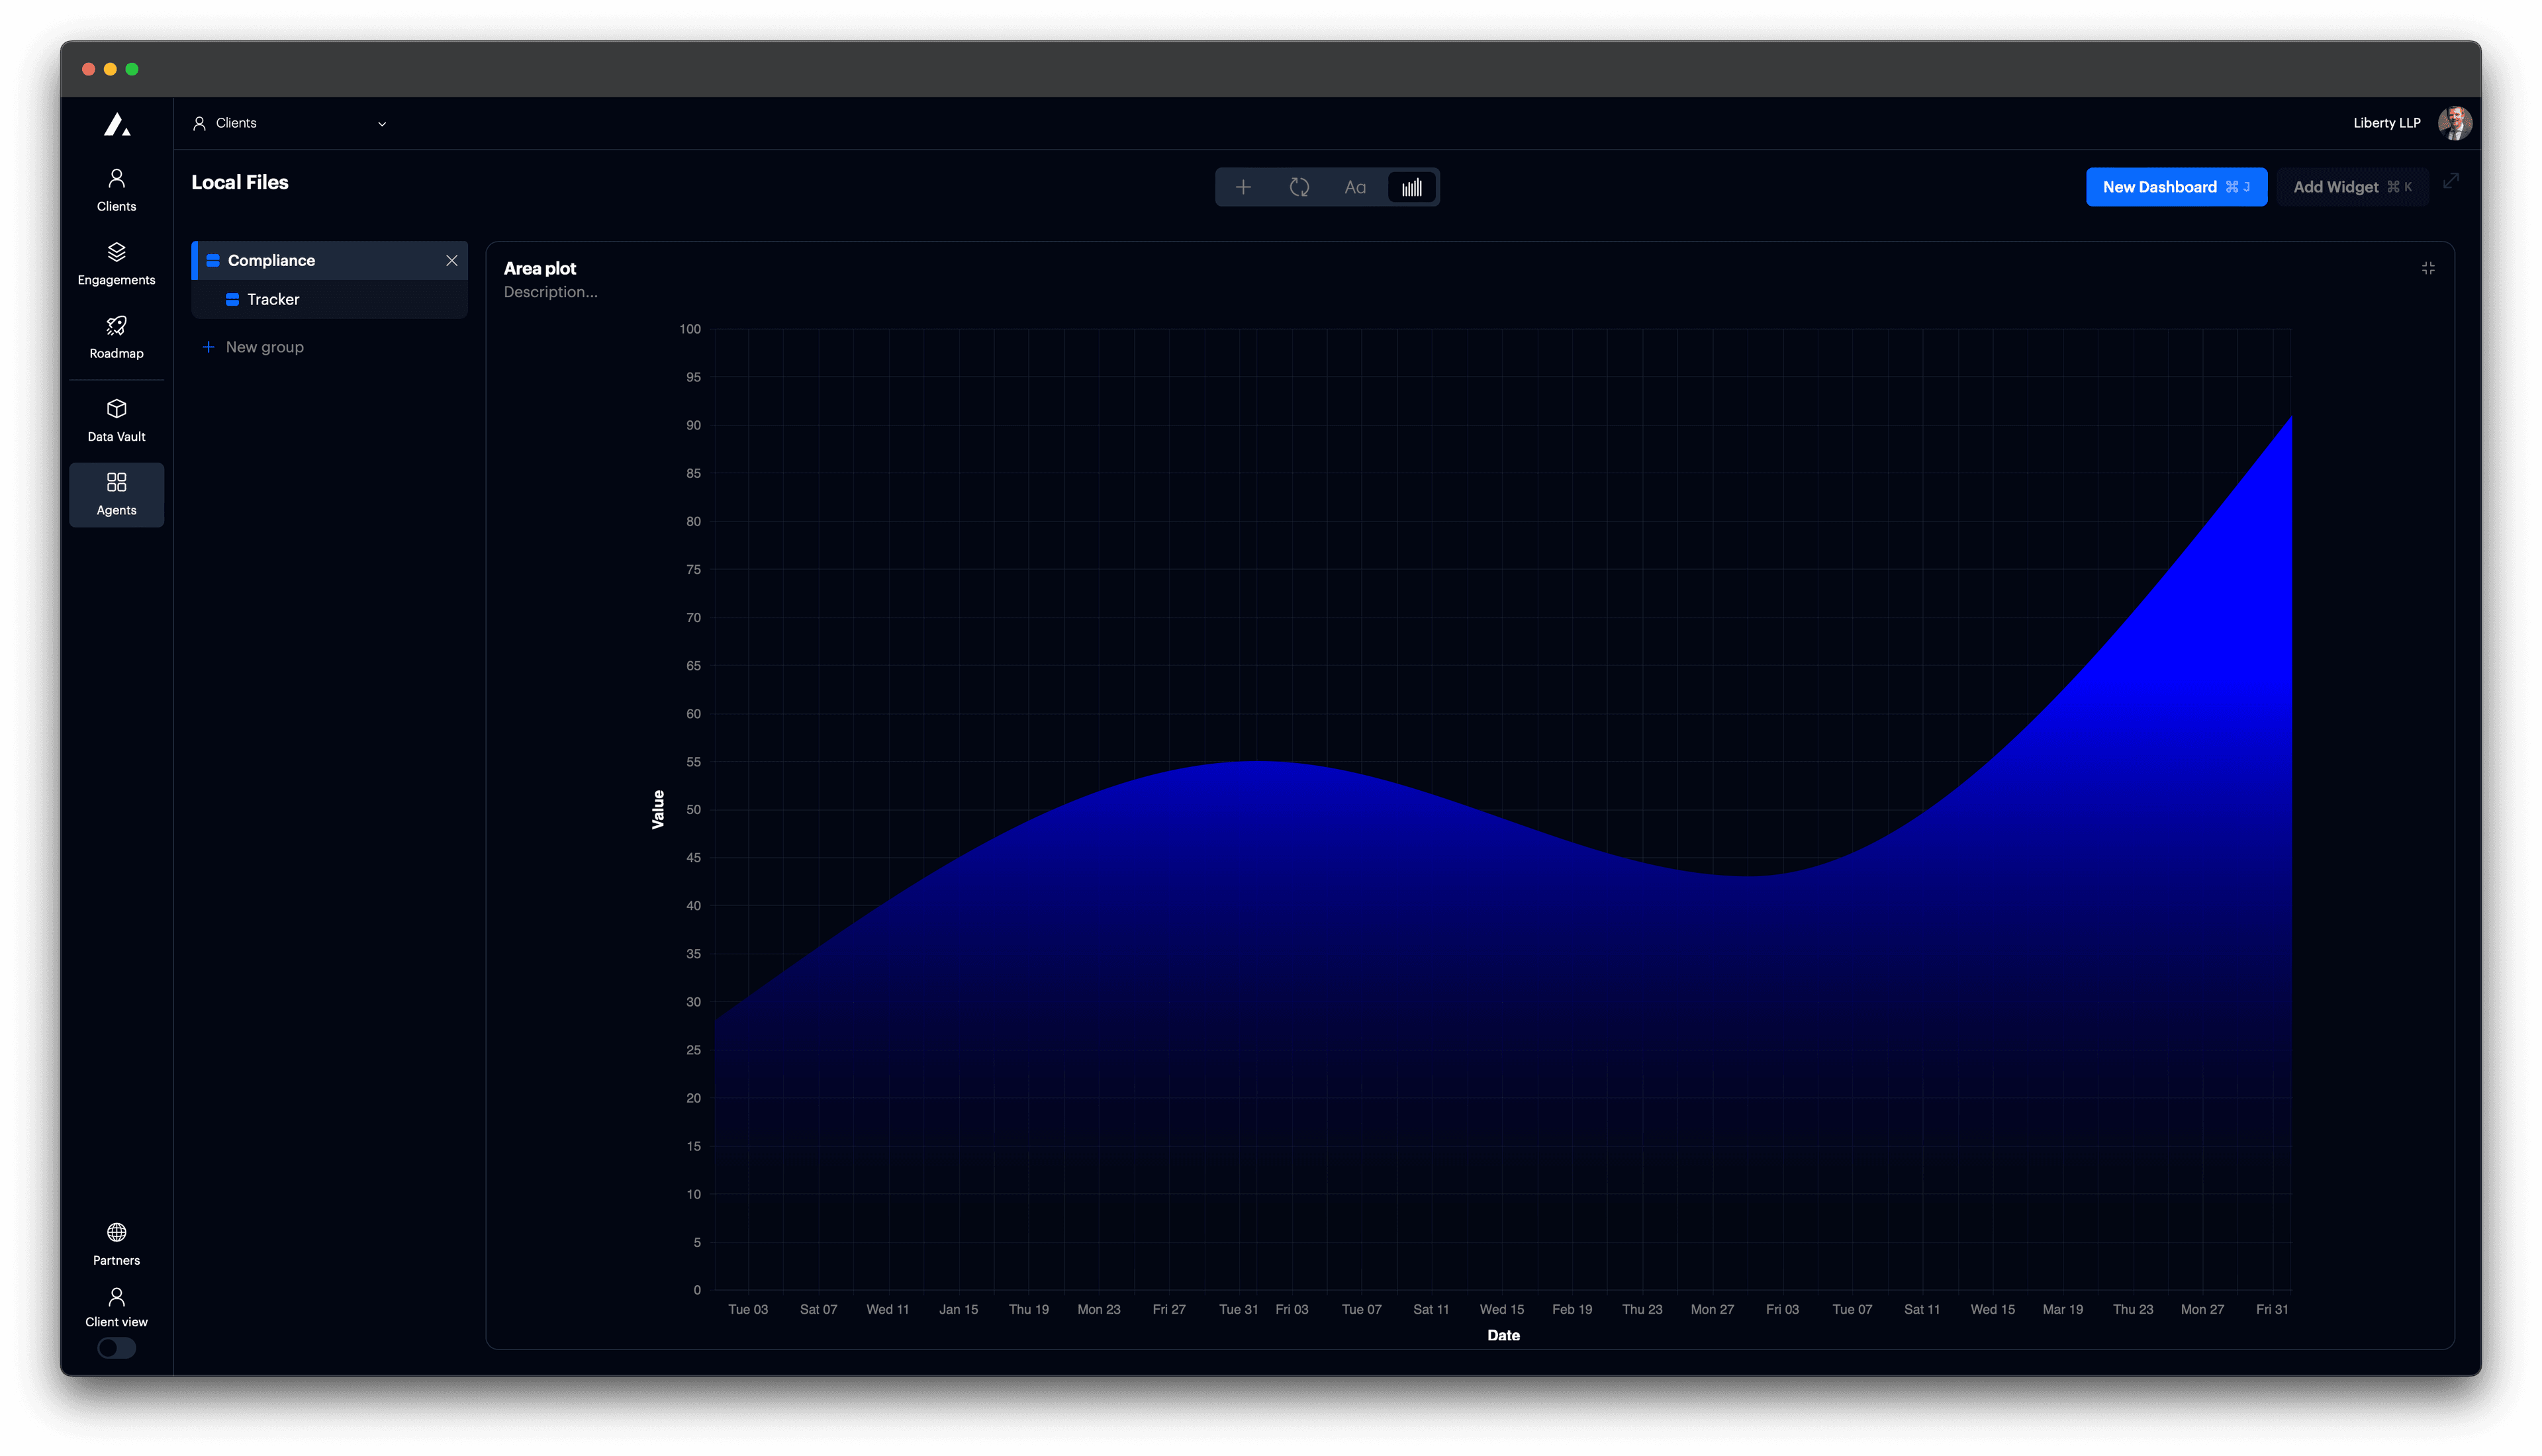Open the Clients dropdown at the top
The width and height of the screenshot is (2542, 1456).
290,123
